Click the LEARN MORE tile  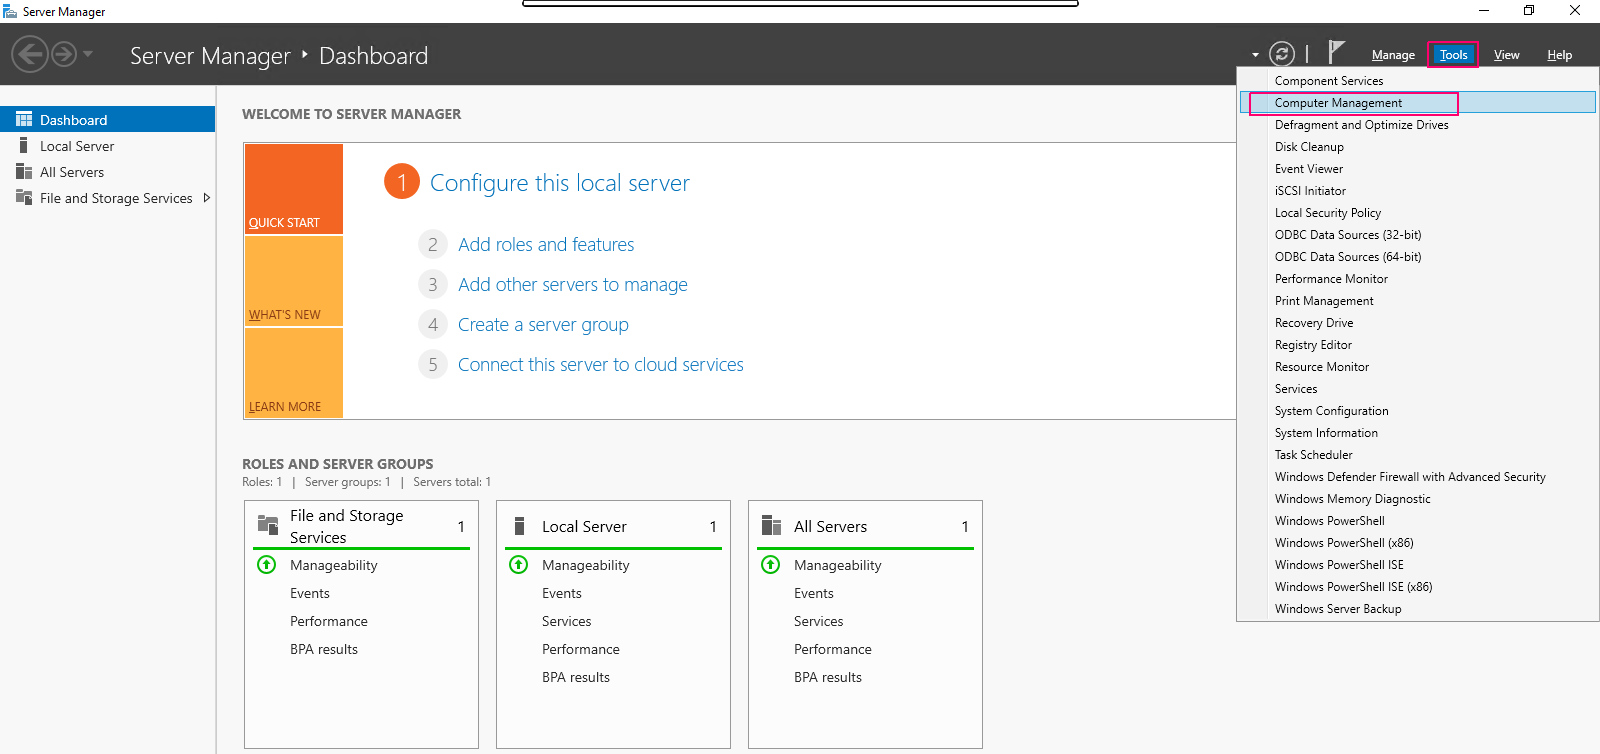tap(294, 372)
